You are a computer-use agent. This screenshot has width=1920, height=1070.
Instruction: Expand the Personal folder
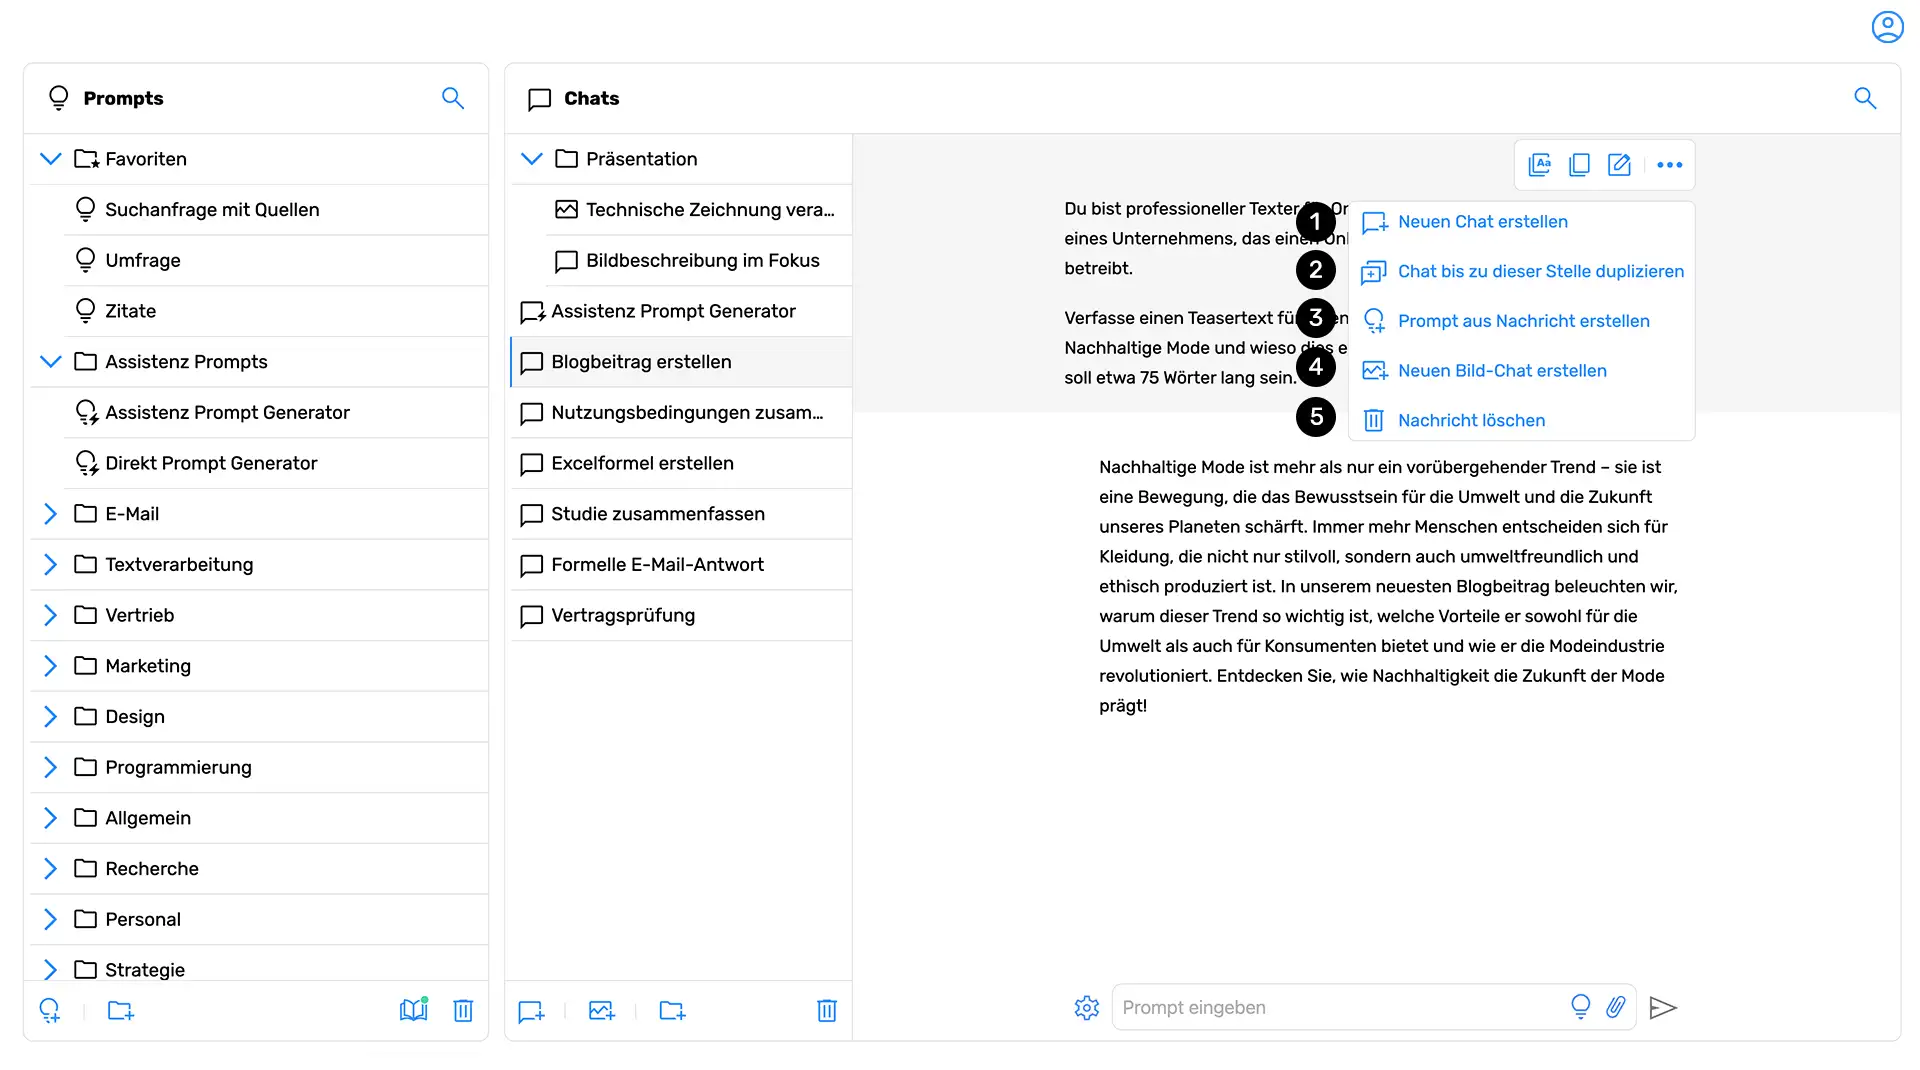51,919
